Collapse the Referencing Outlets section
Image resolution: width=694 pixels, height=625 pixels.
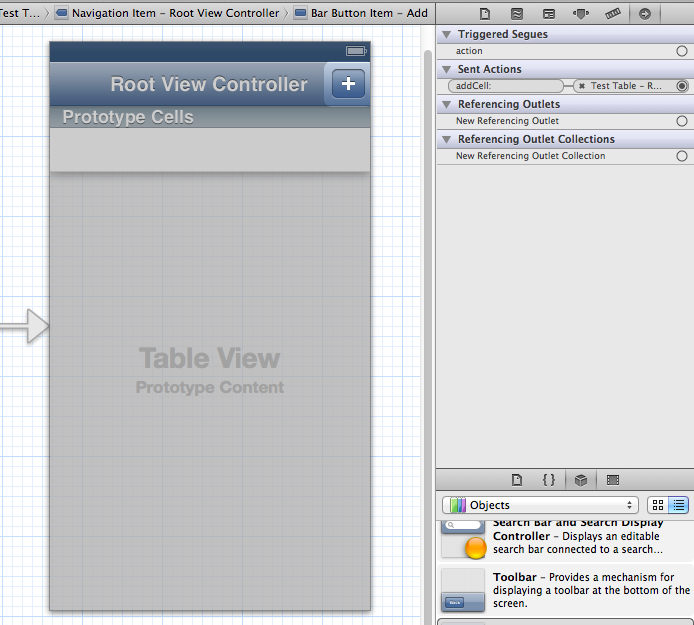coord(447,104)
